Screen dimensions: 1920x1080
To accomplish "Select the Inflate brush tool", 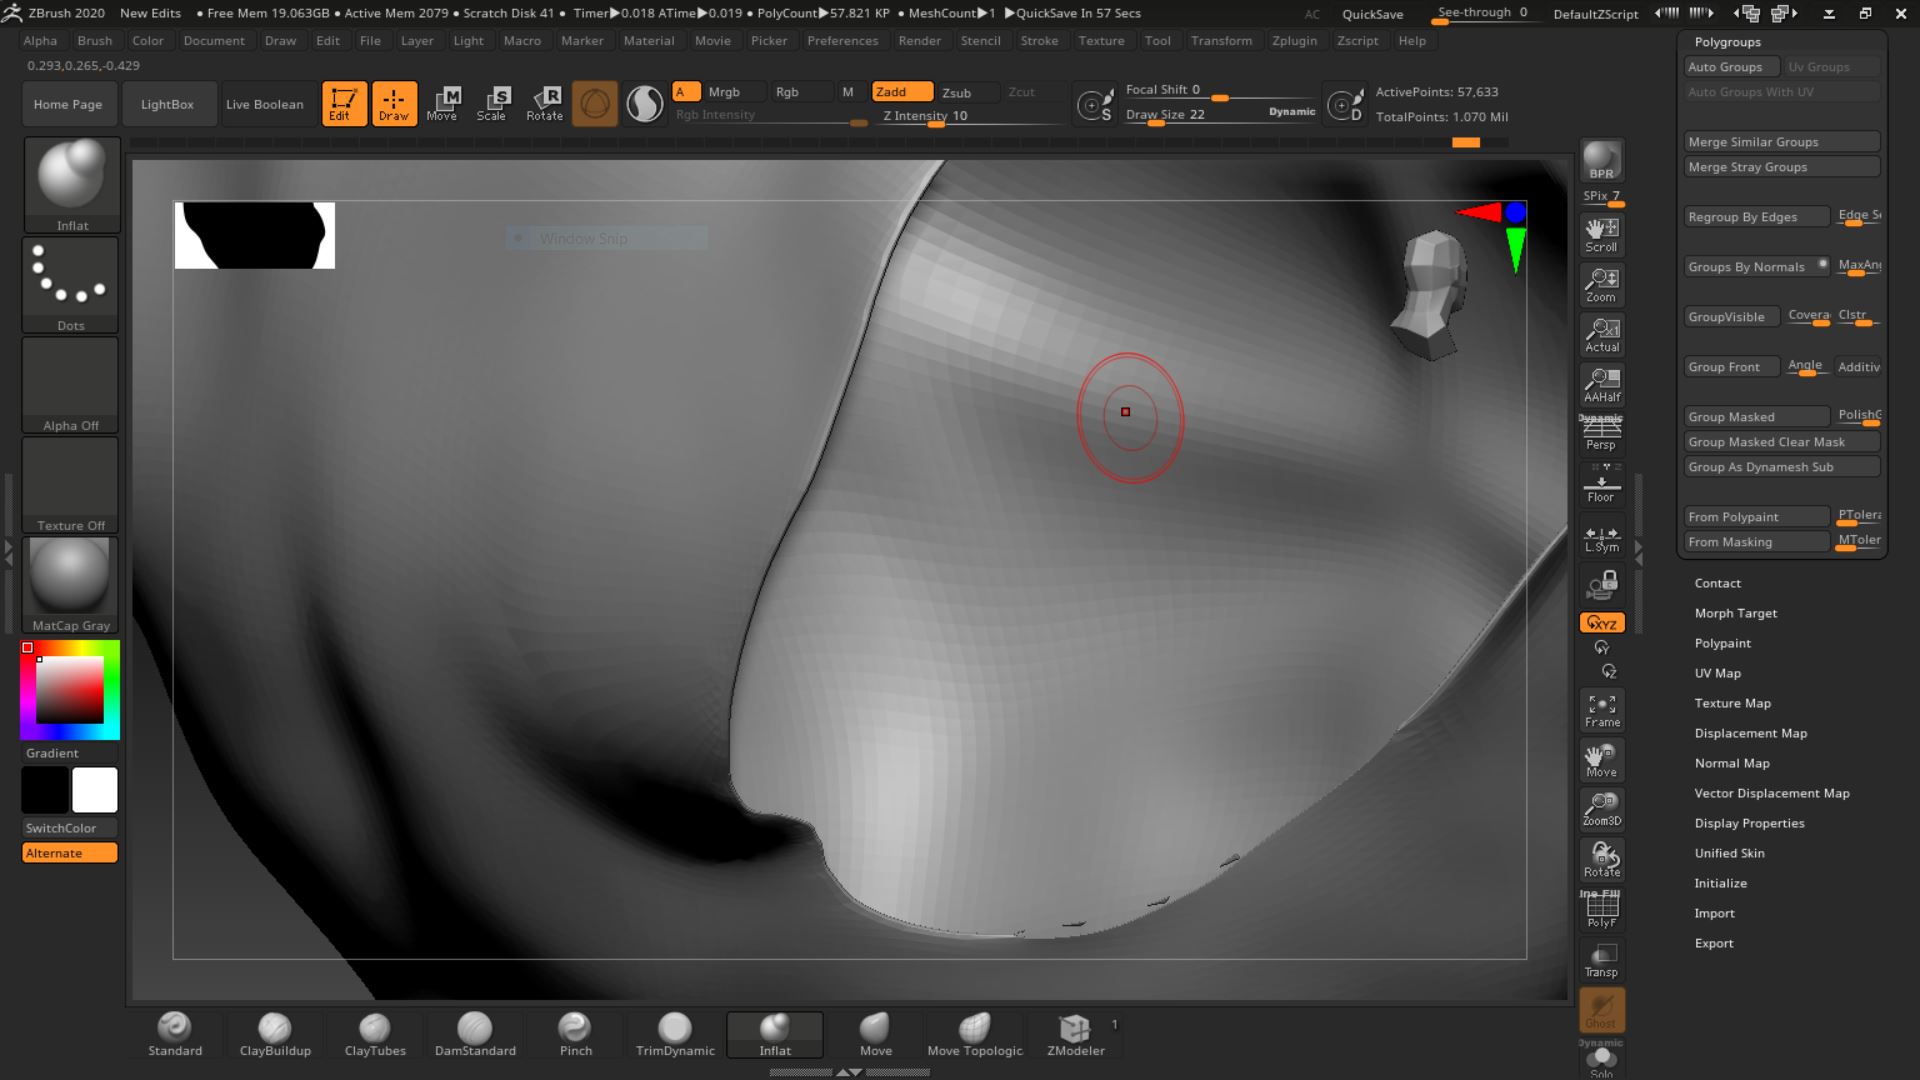I will [x=775, y=1033].
